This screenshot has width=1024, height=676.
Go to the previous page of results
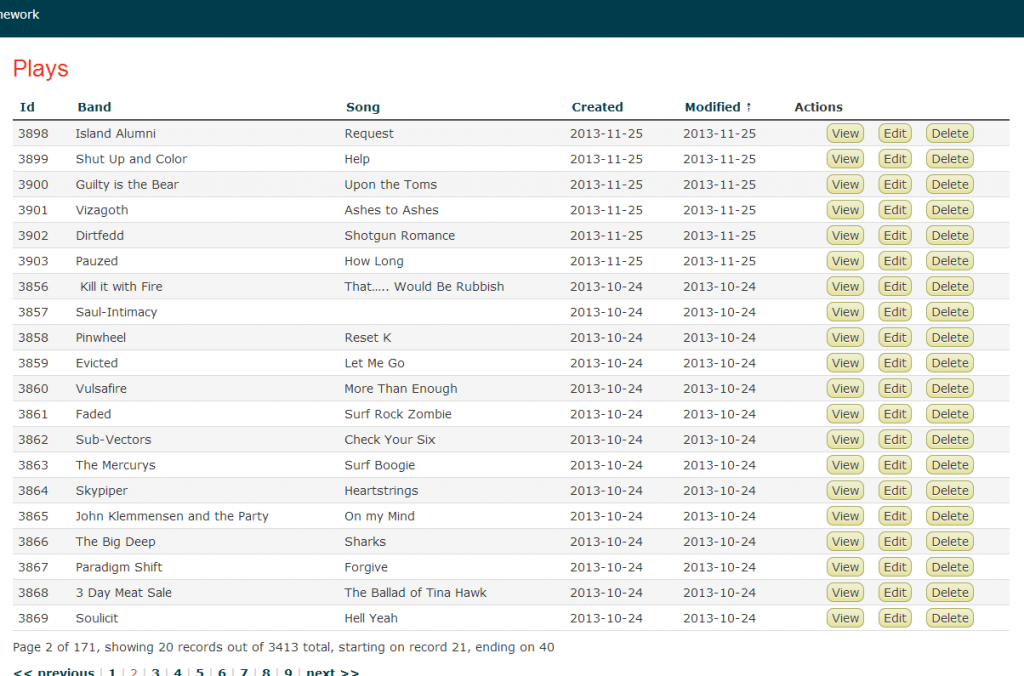[x=54, y=671]
